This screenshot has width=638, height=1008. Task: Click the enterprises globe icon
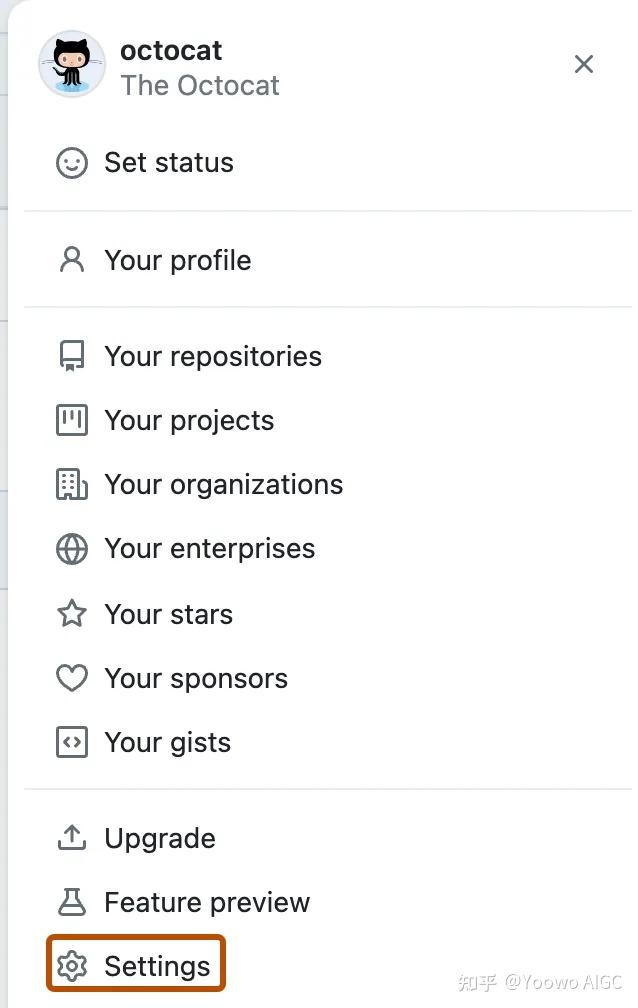point(72,549)
